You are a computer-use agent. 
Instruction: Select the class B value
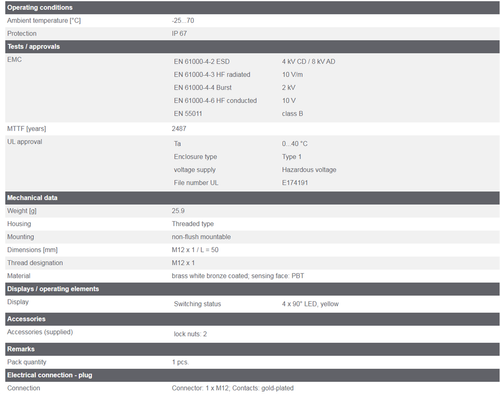pos(292,114)
